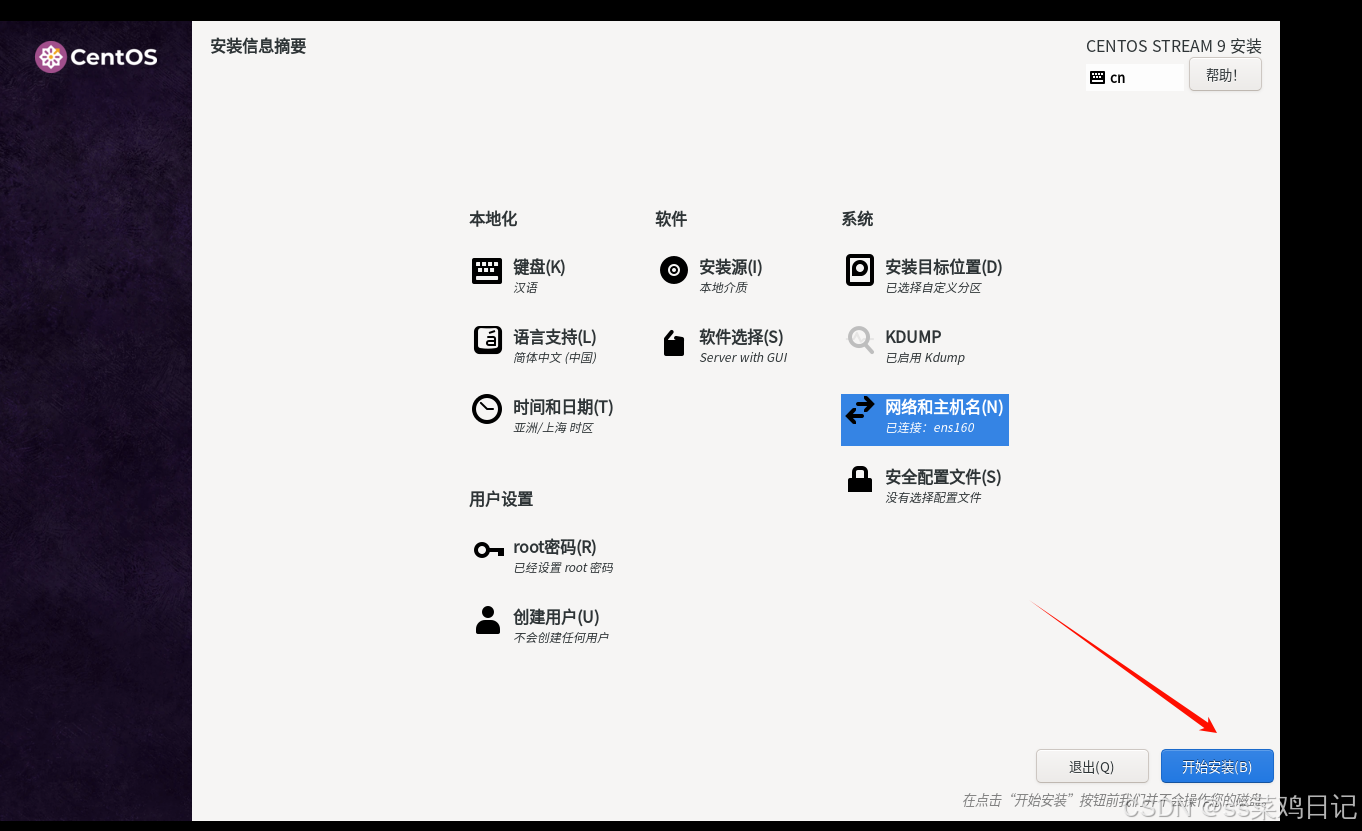Image resolution: width=1362 pixels, height=831 pixels.
Task: Select the 软件选择(S) label
Action: 741,337
